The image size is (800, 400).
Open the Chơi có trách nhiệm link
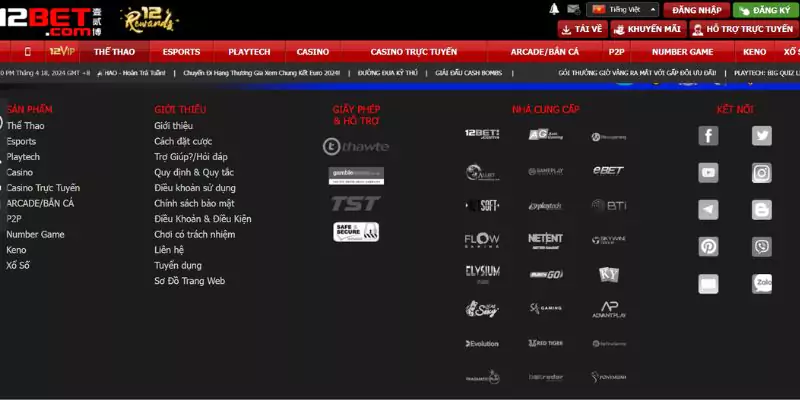click(x=194, y=234)
